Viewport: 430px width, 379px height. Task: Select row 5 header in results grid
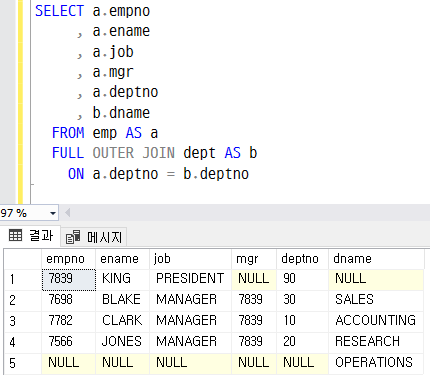(x=23, y=363)
